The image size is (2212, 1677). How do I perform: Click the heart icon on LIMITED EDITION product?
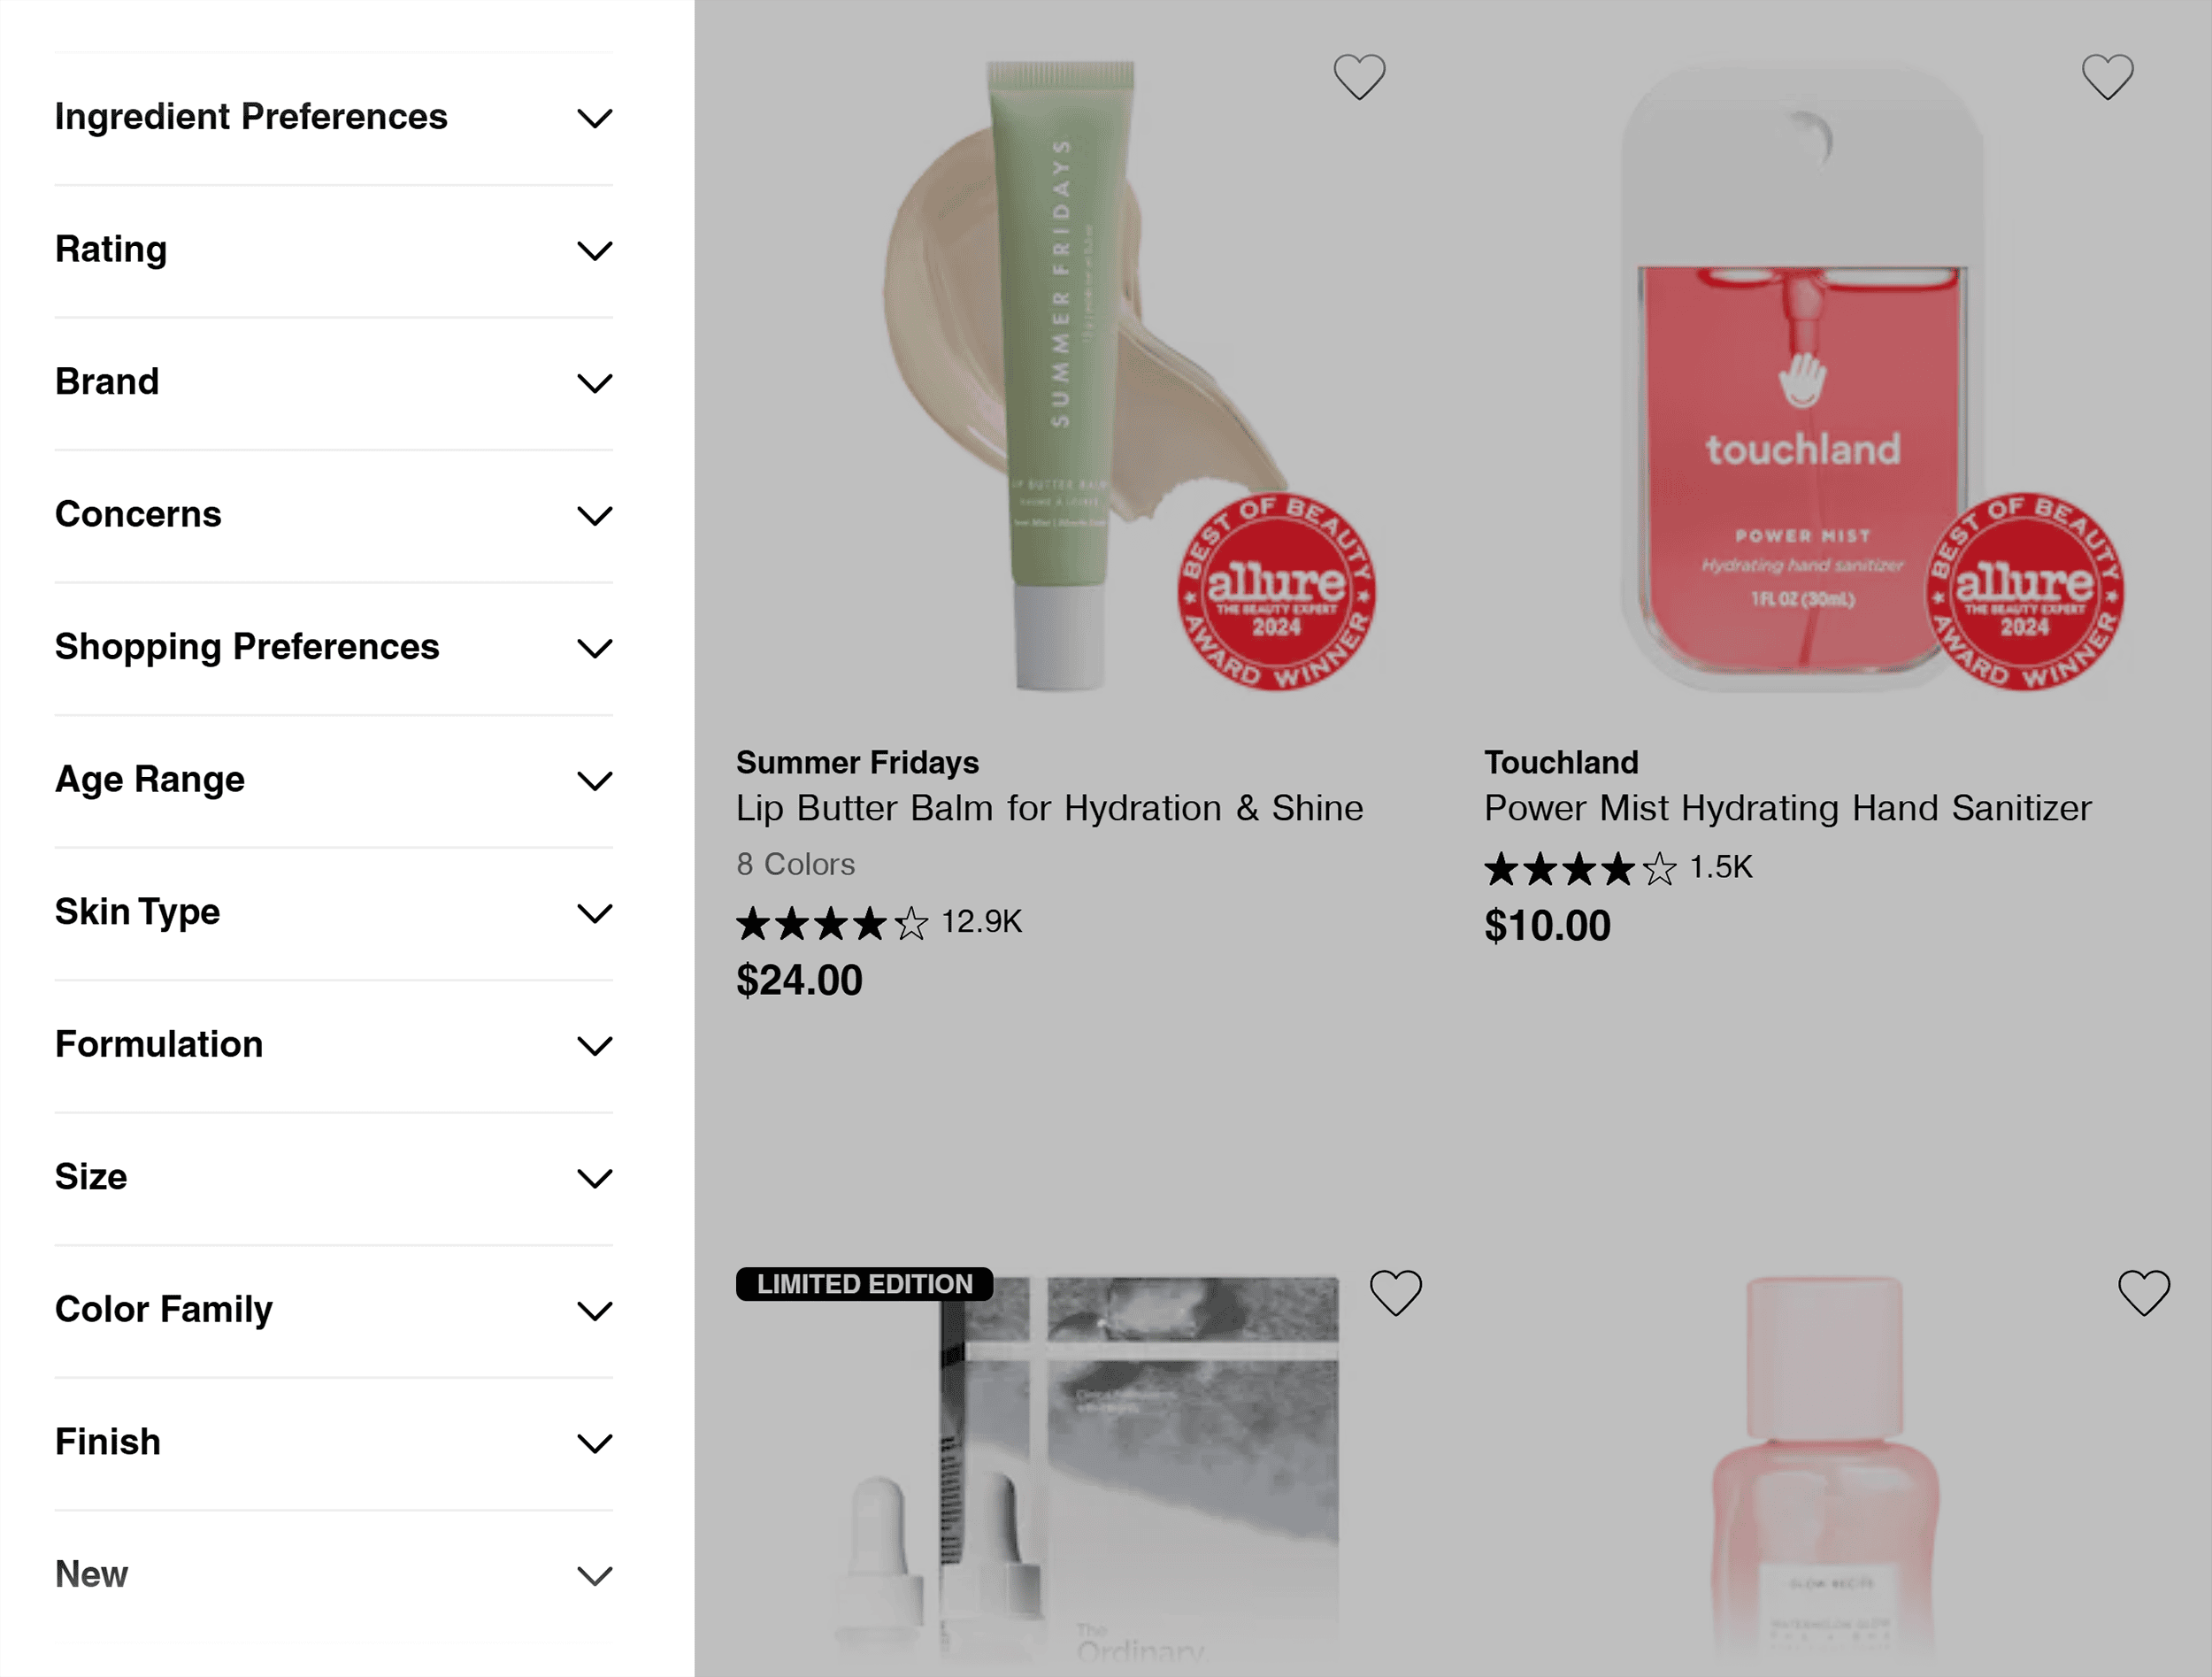click(x=1396, y=1293)
